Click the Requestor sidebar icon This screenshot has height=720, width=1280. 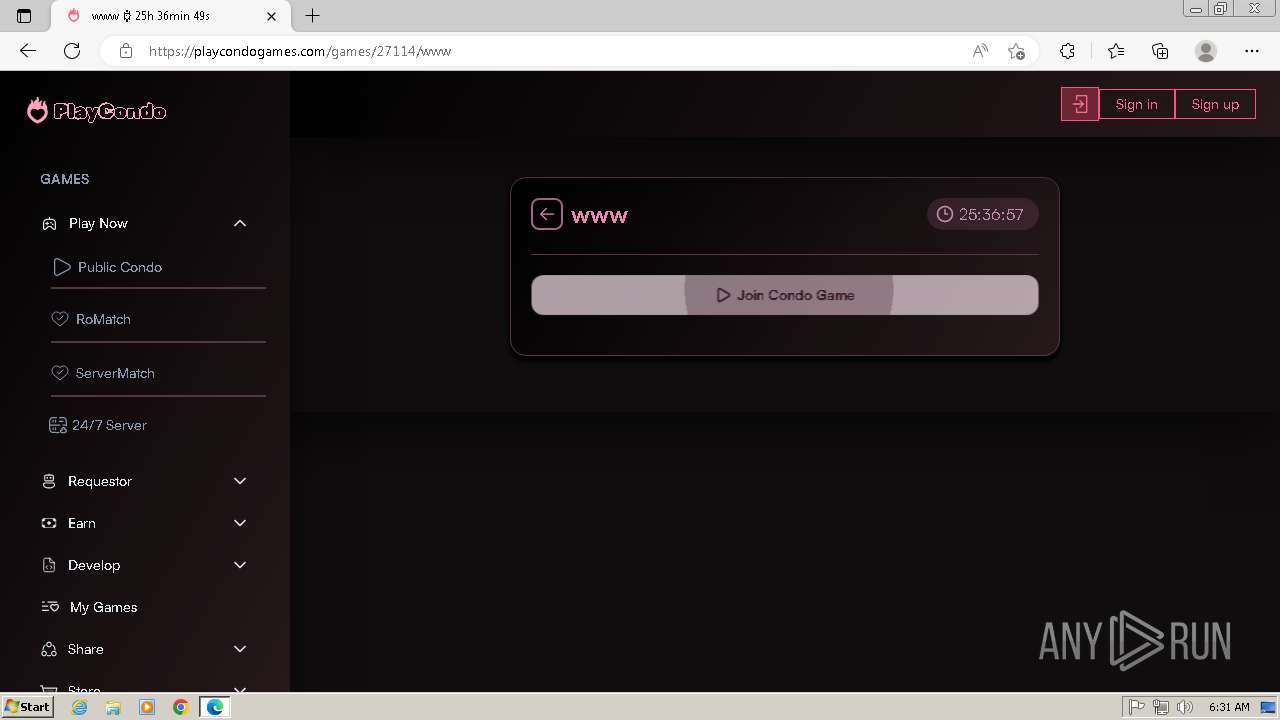coord(49,481)
